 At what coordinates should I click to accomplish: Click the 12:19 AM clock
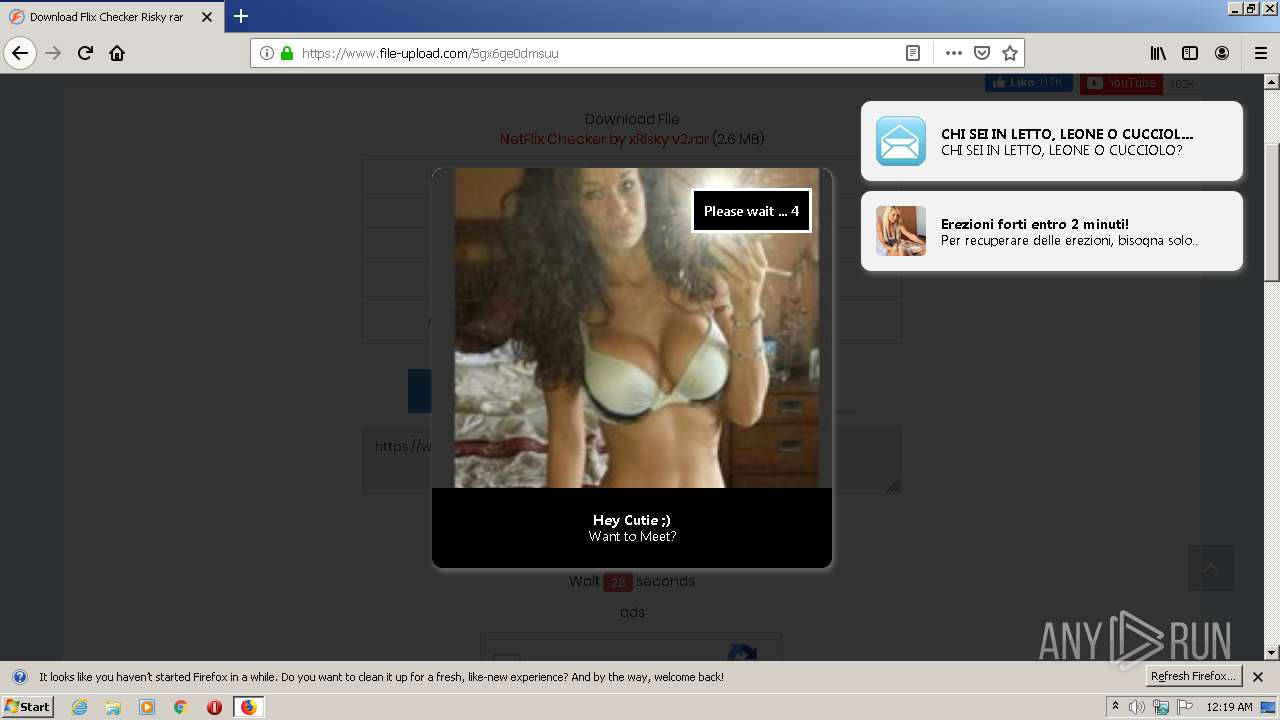coord(1229,707)
